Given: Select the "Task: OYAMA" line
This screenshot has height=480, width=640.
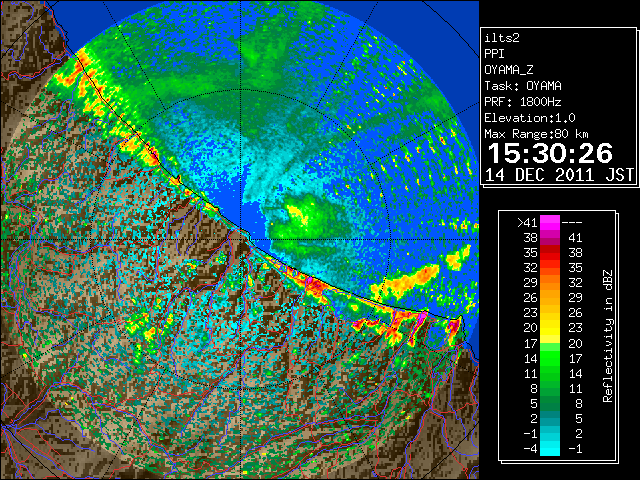Looking at the screenshot, I should [x=523, y=86].
